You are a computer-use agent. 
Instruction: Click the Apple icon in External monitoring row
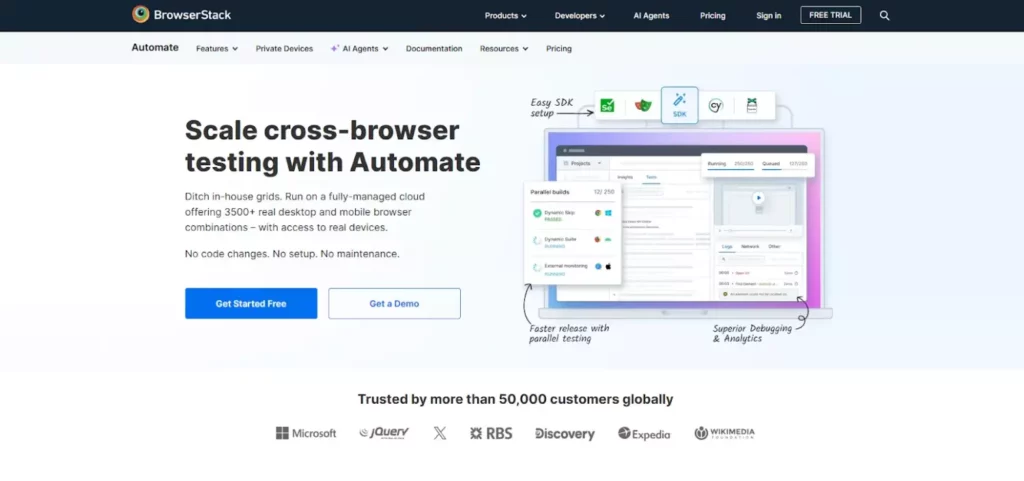[x=608, y=266]
